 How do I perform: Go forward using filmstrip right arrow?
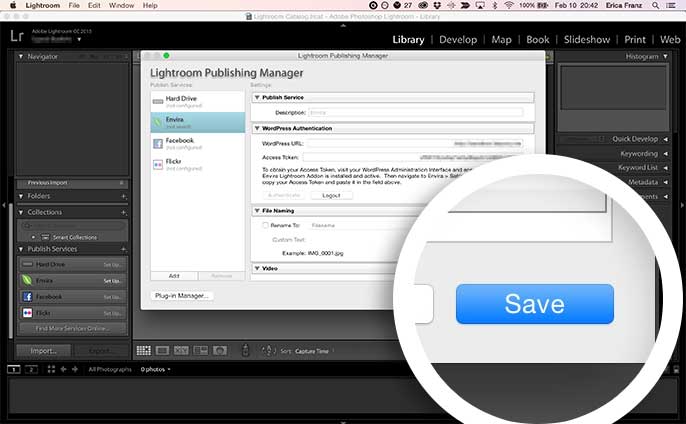click(75, 369)
